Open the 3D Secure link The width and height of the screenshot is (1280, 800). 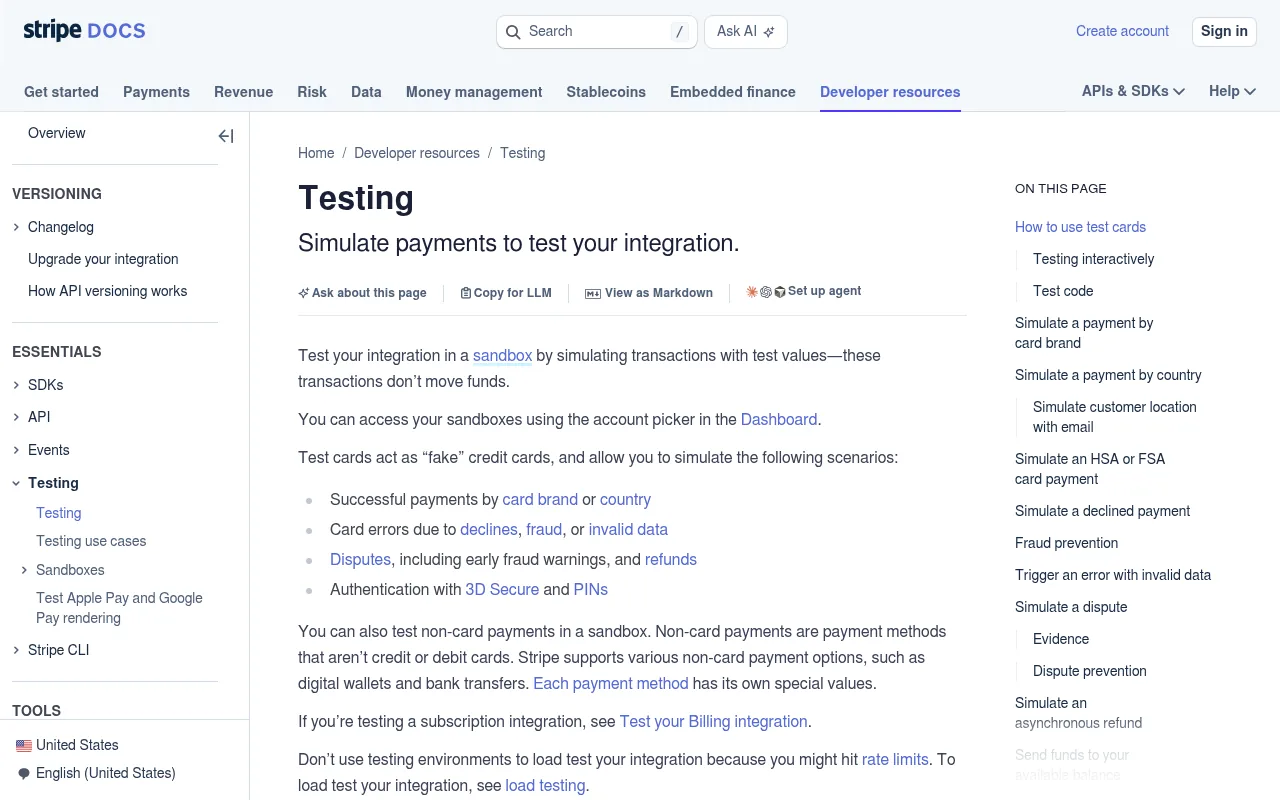click(x=502, y=589)
